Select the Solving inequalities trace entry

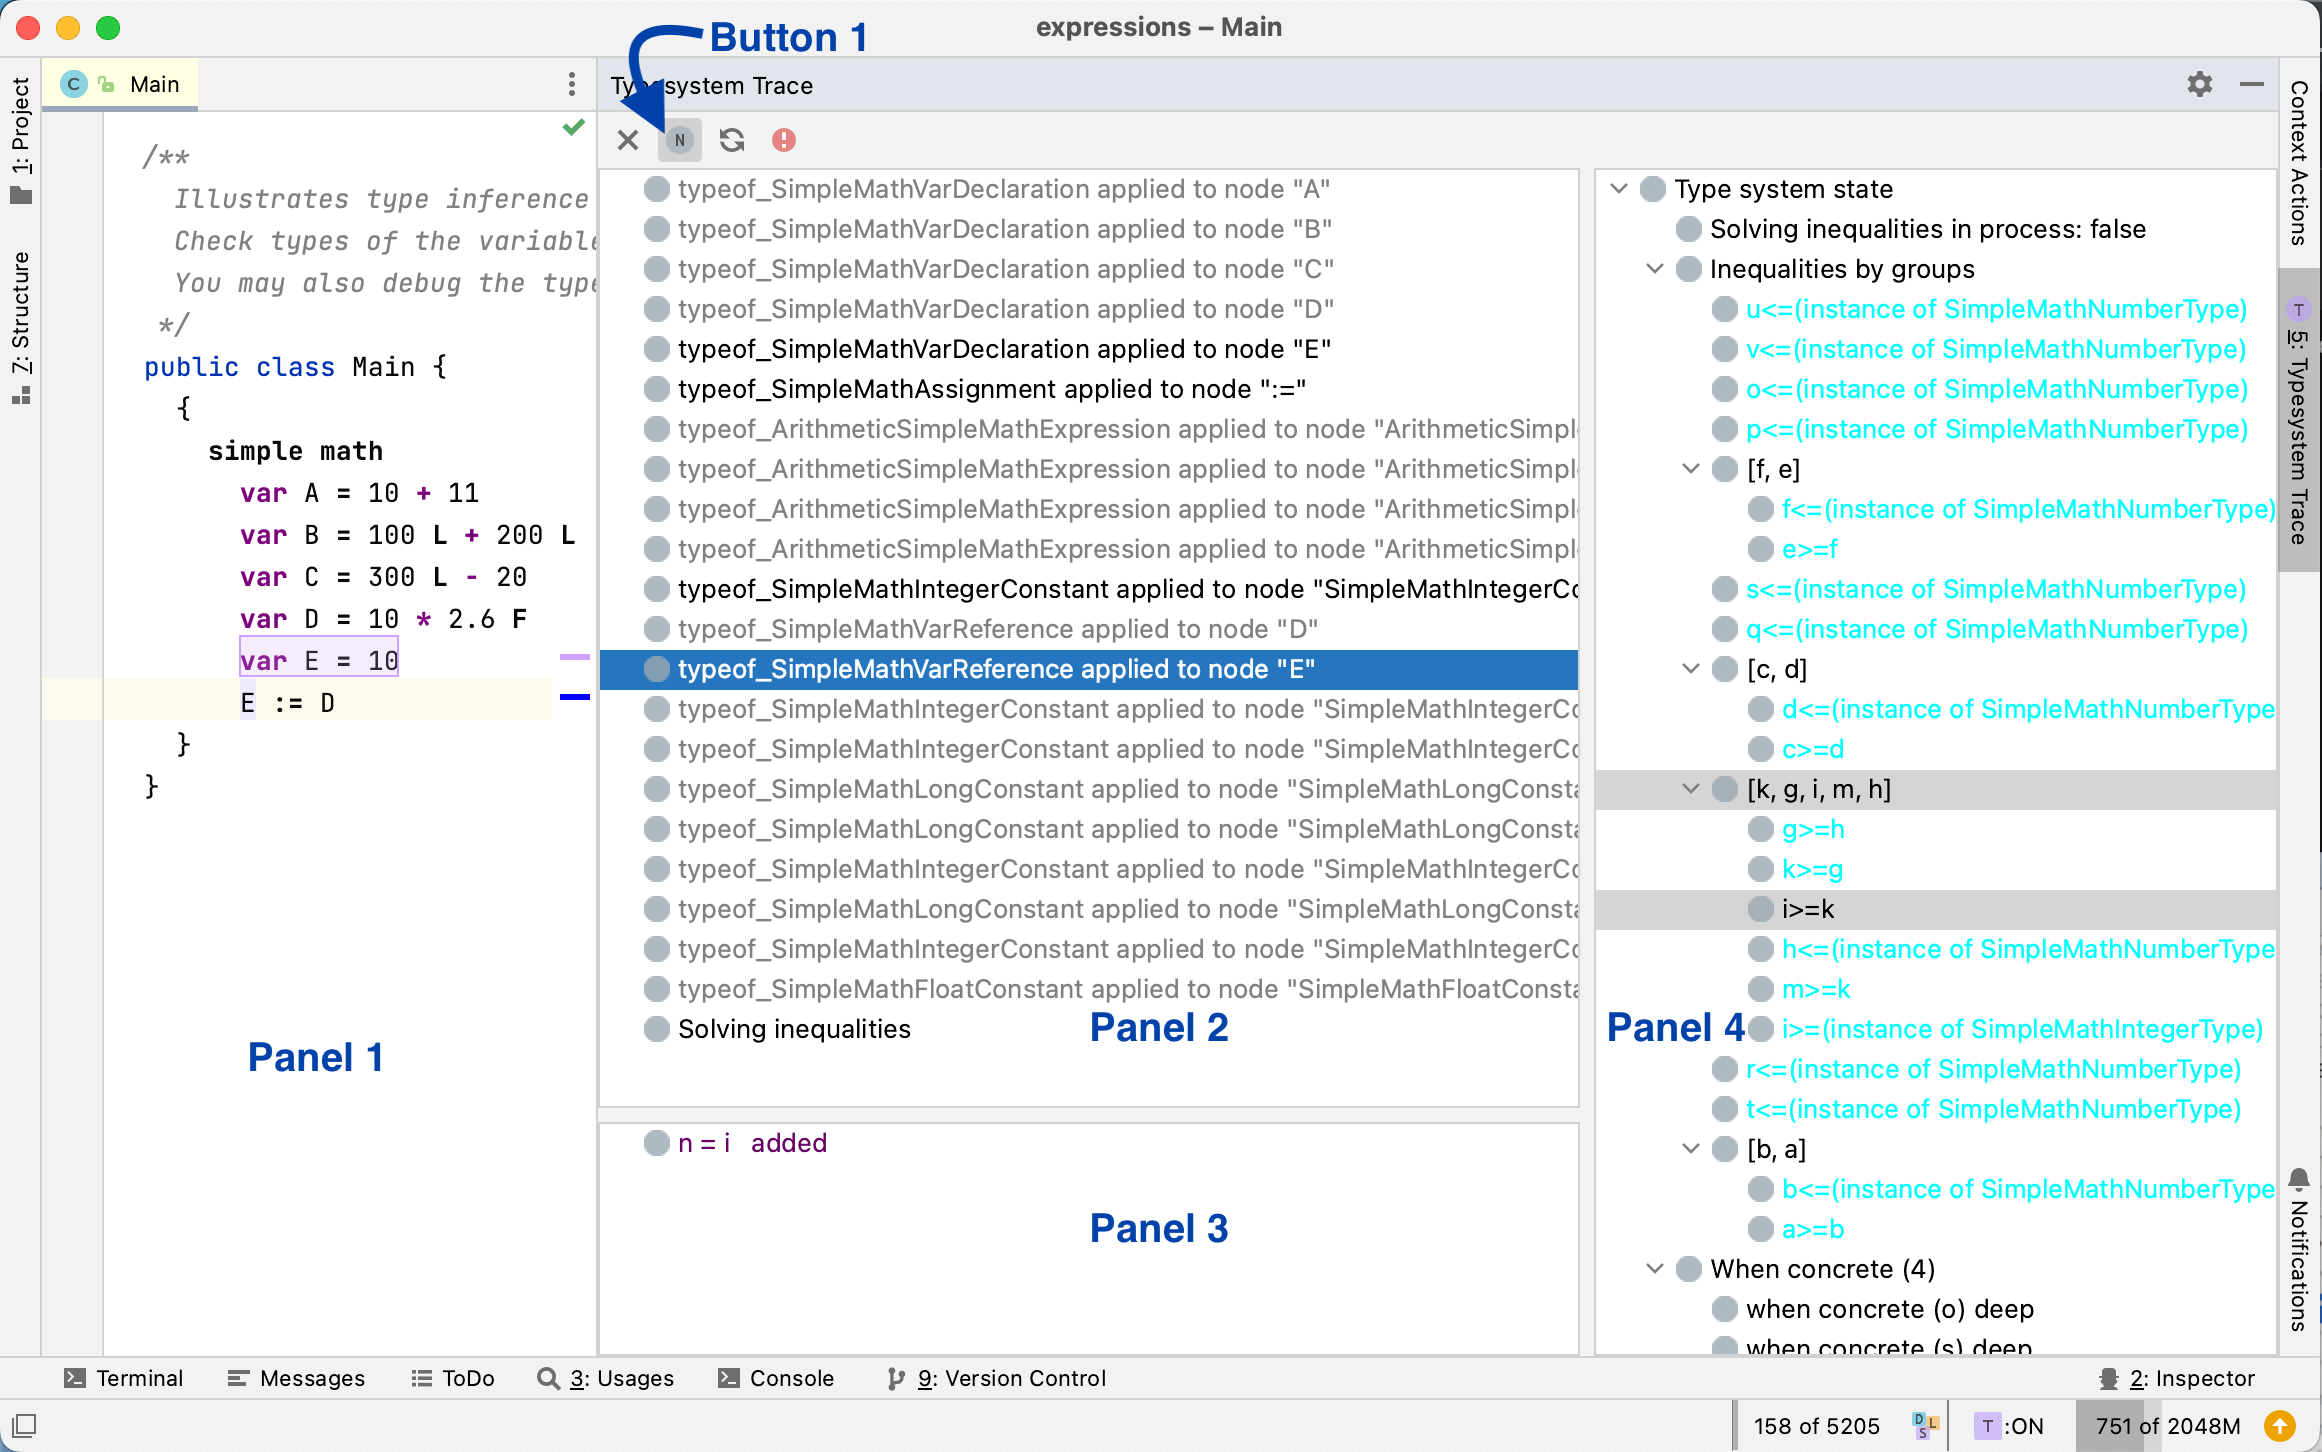[x=794, y=1029]
